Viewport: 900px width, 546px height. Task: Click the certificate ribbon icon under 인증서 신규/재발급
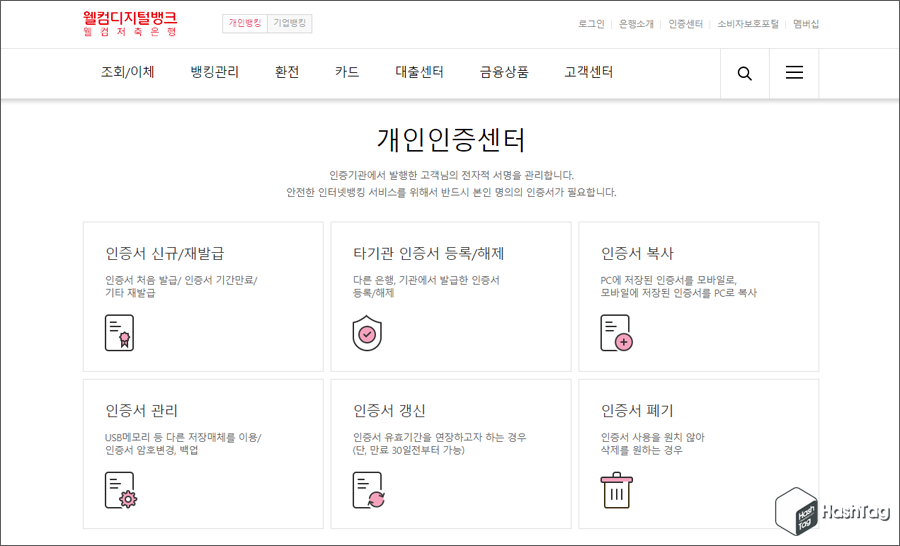coord(119,332)
